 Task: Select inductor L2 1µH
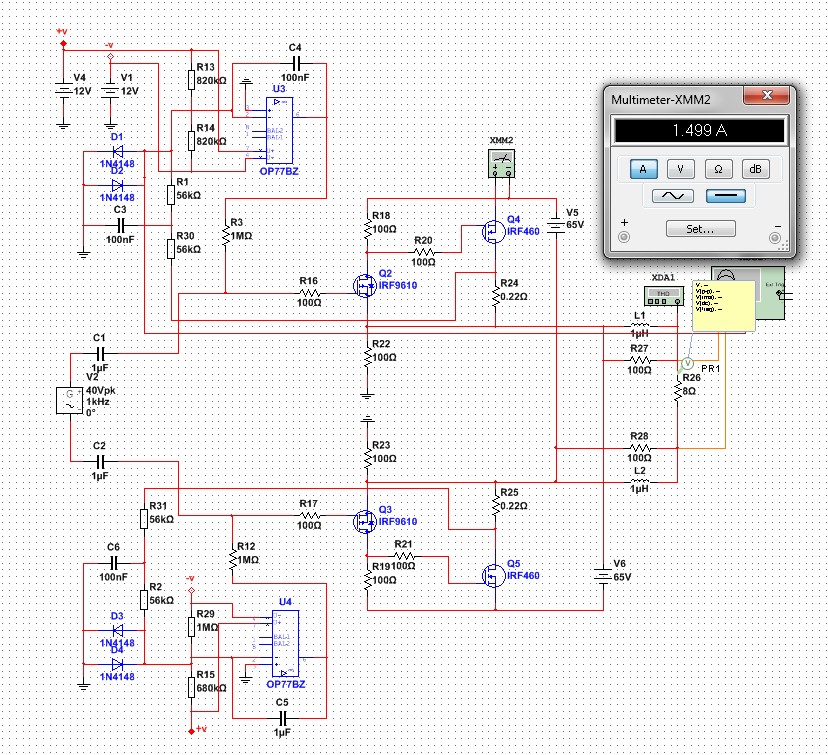pos(639,481)
